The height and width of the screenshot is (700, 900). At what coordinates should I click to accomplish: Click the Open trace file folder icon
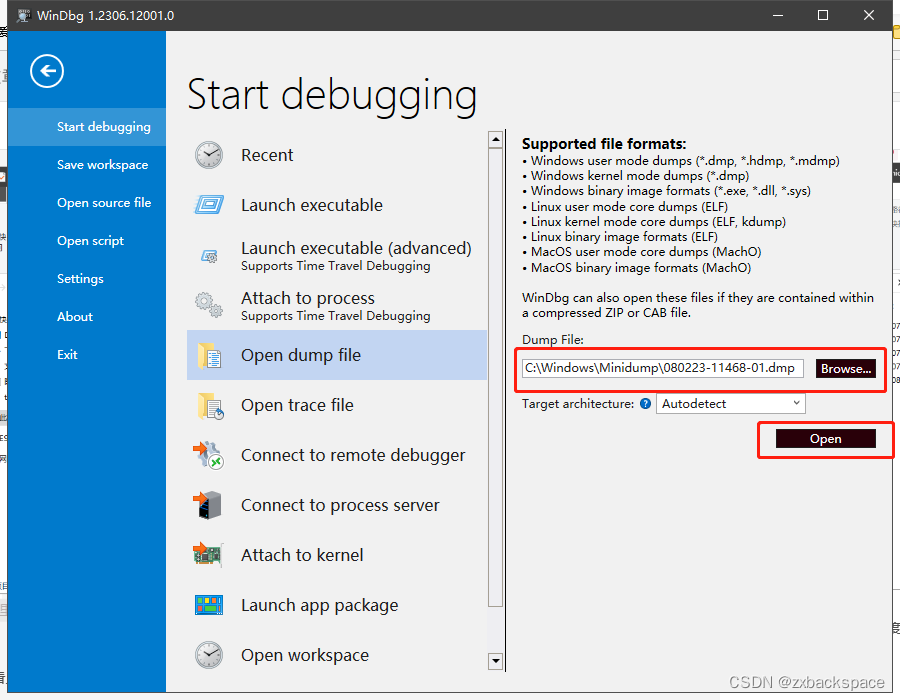(210, 406)
